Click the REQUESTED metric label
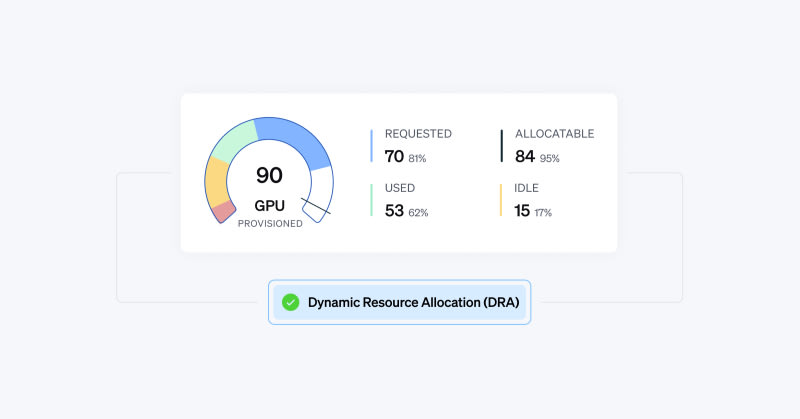This screenshot has width=800, height=419. pyautogui.click(x=418, y=133)
